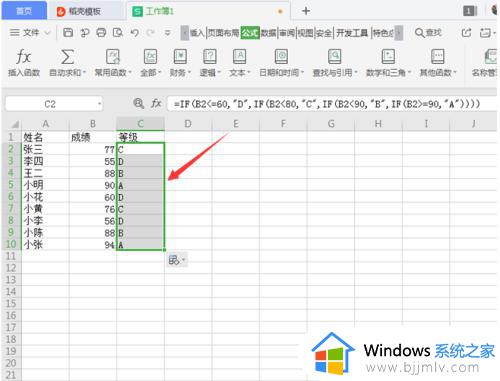Click the header cell 成绩
Screen dimensions: 500x381
(93, 137)
